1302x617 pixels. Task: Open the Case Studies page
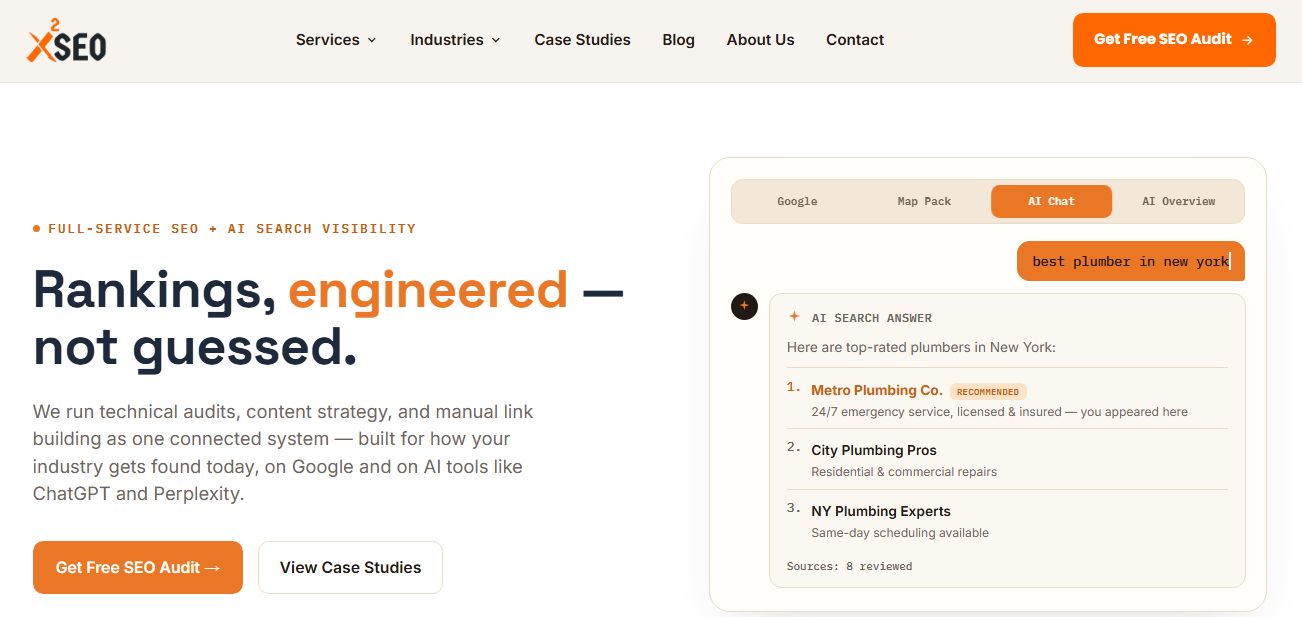[582, 40]
